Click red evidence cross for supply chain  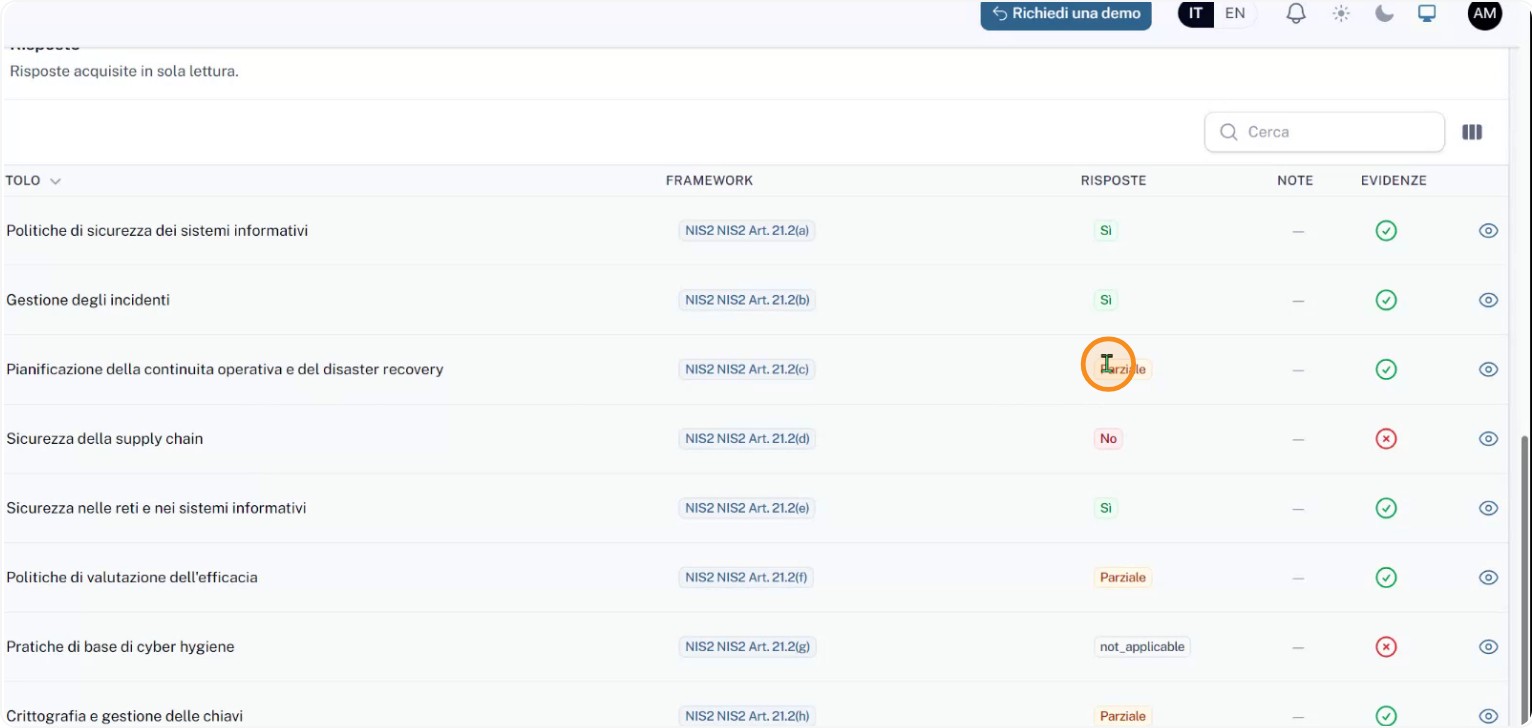coord(1386,439)
